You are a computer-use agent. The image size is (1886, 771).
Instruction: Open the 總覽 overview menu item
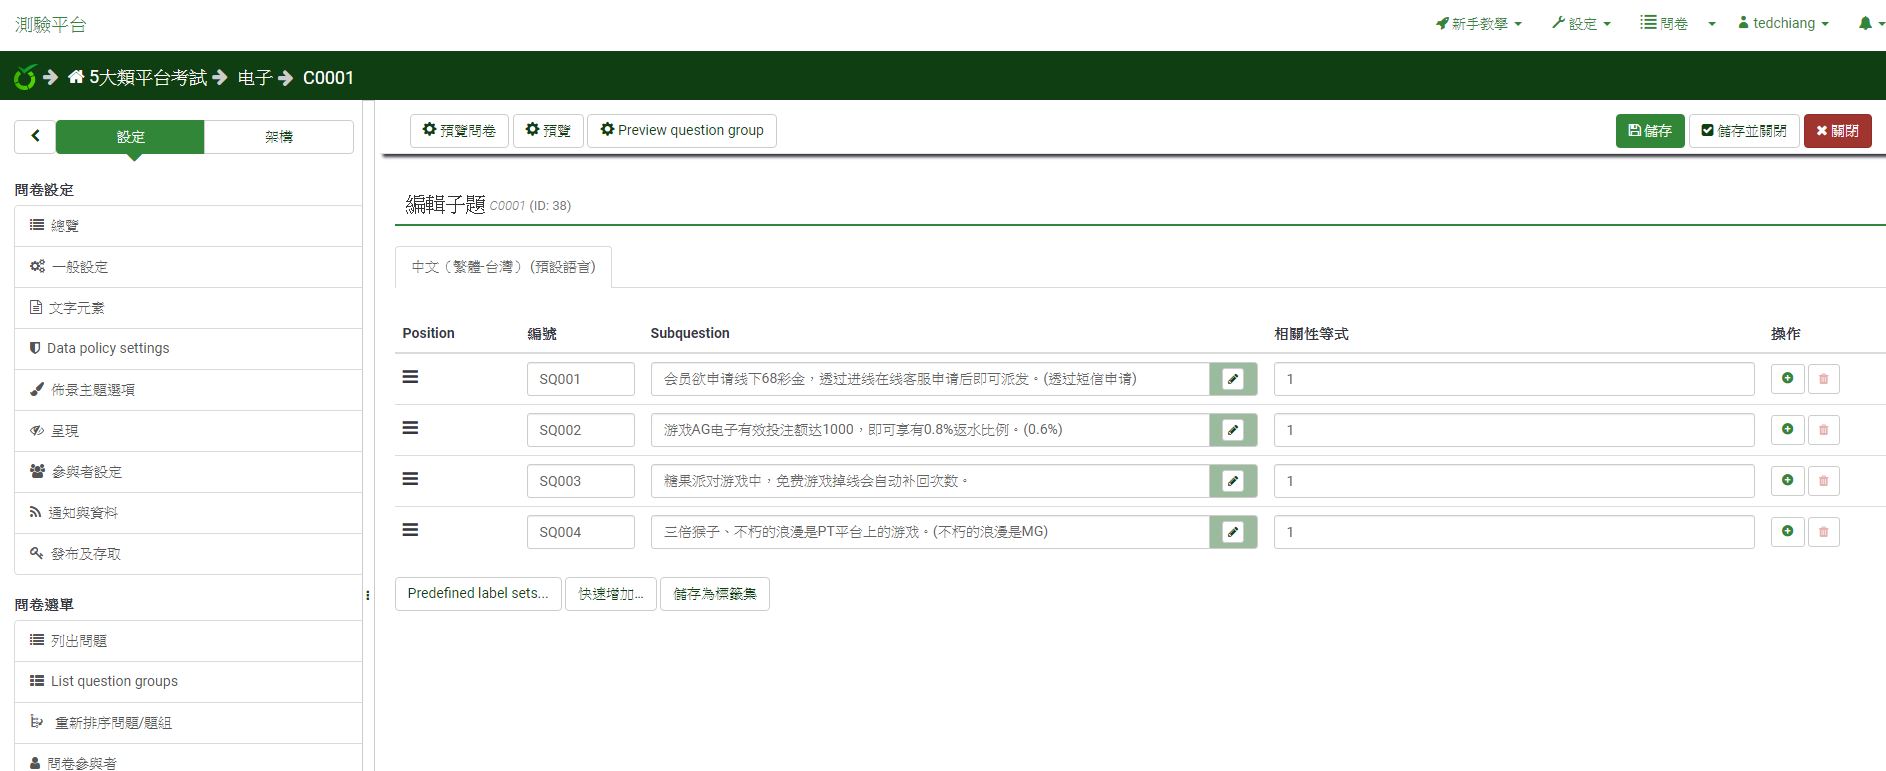[188, 226]
